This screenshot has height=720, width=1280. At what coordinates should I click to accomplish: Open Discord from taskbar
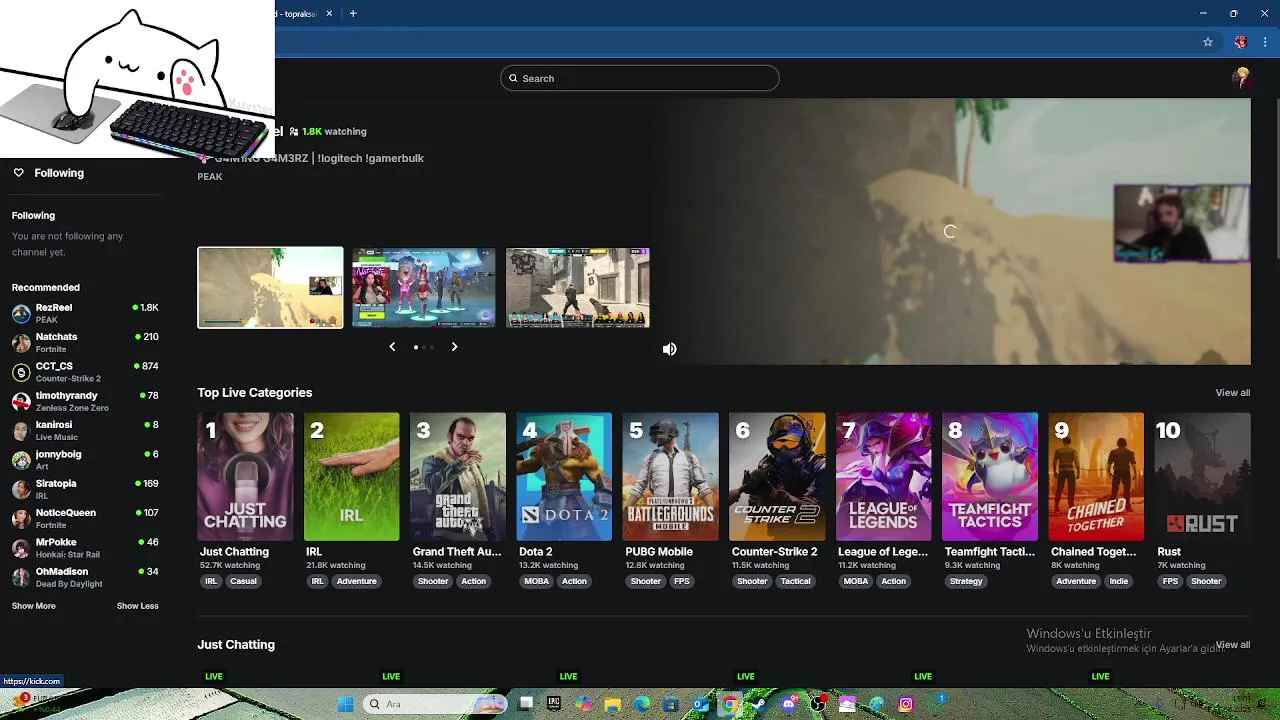coord(788,704)
